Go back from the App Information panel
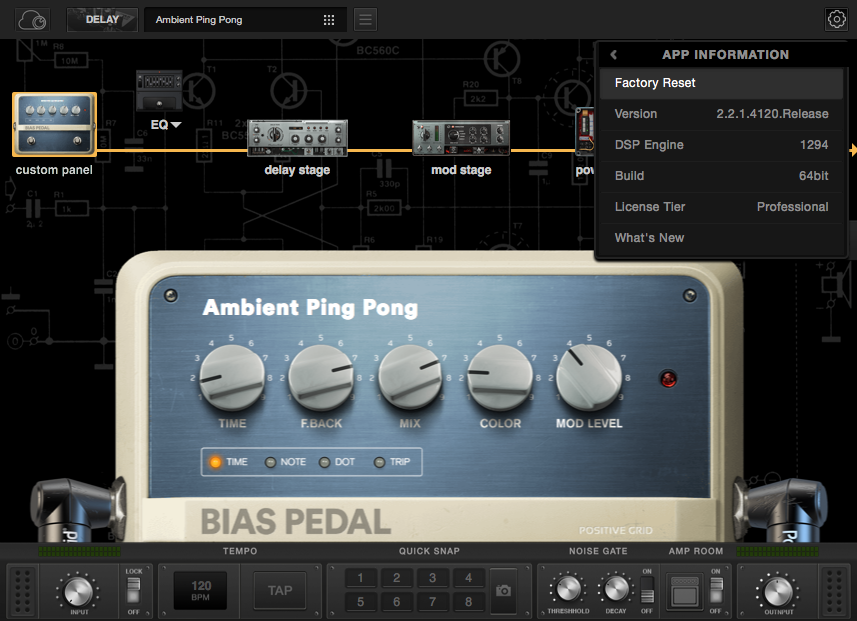 coord(614,55)
